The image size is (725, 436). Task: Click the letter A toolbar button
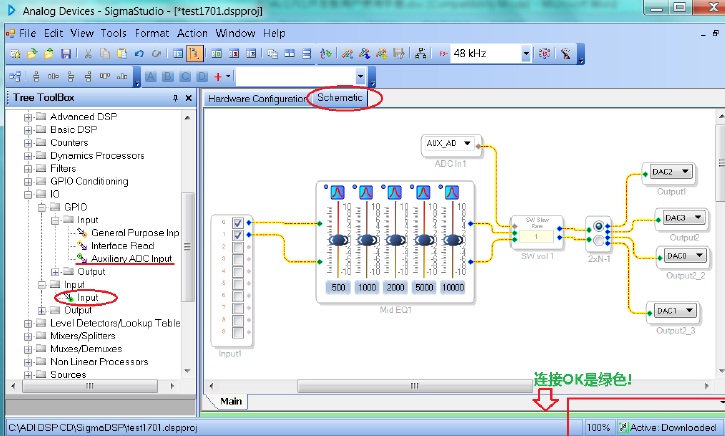[x=150, y=77]
